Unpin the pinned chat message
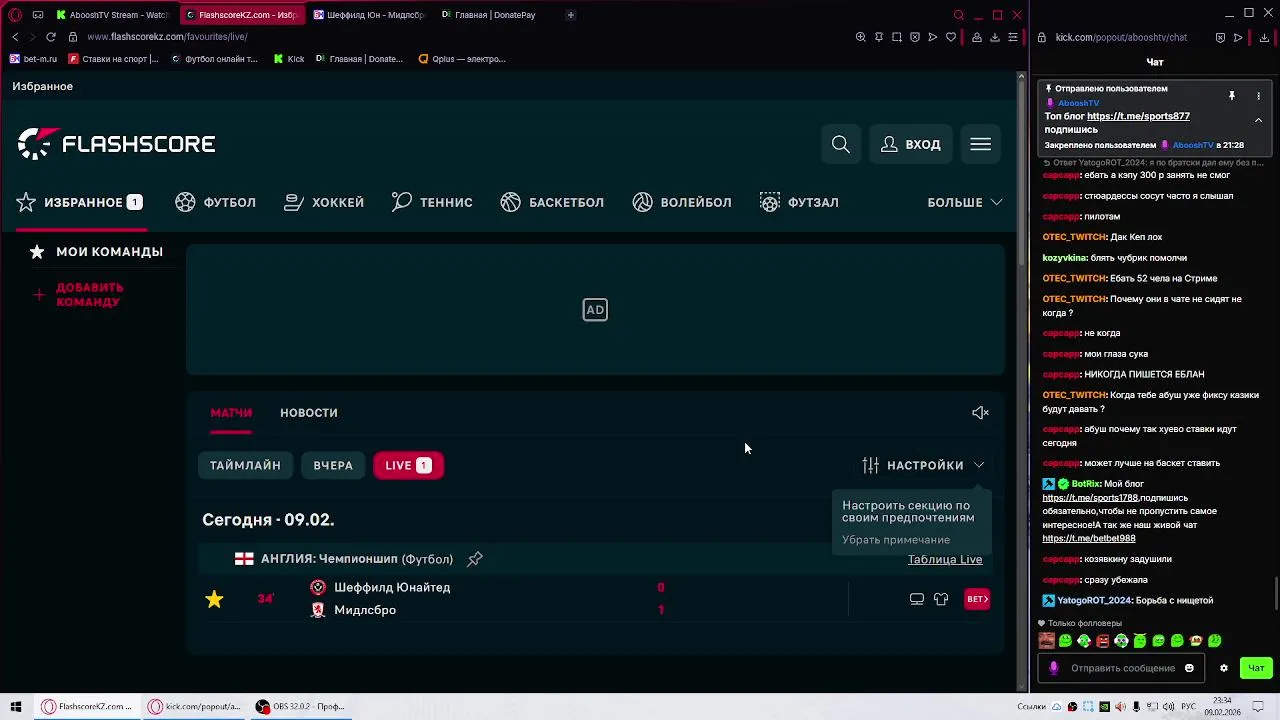 click(x=1232, y=96)
